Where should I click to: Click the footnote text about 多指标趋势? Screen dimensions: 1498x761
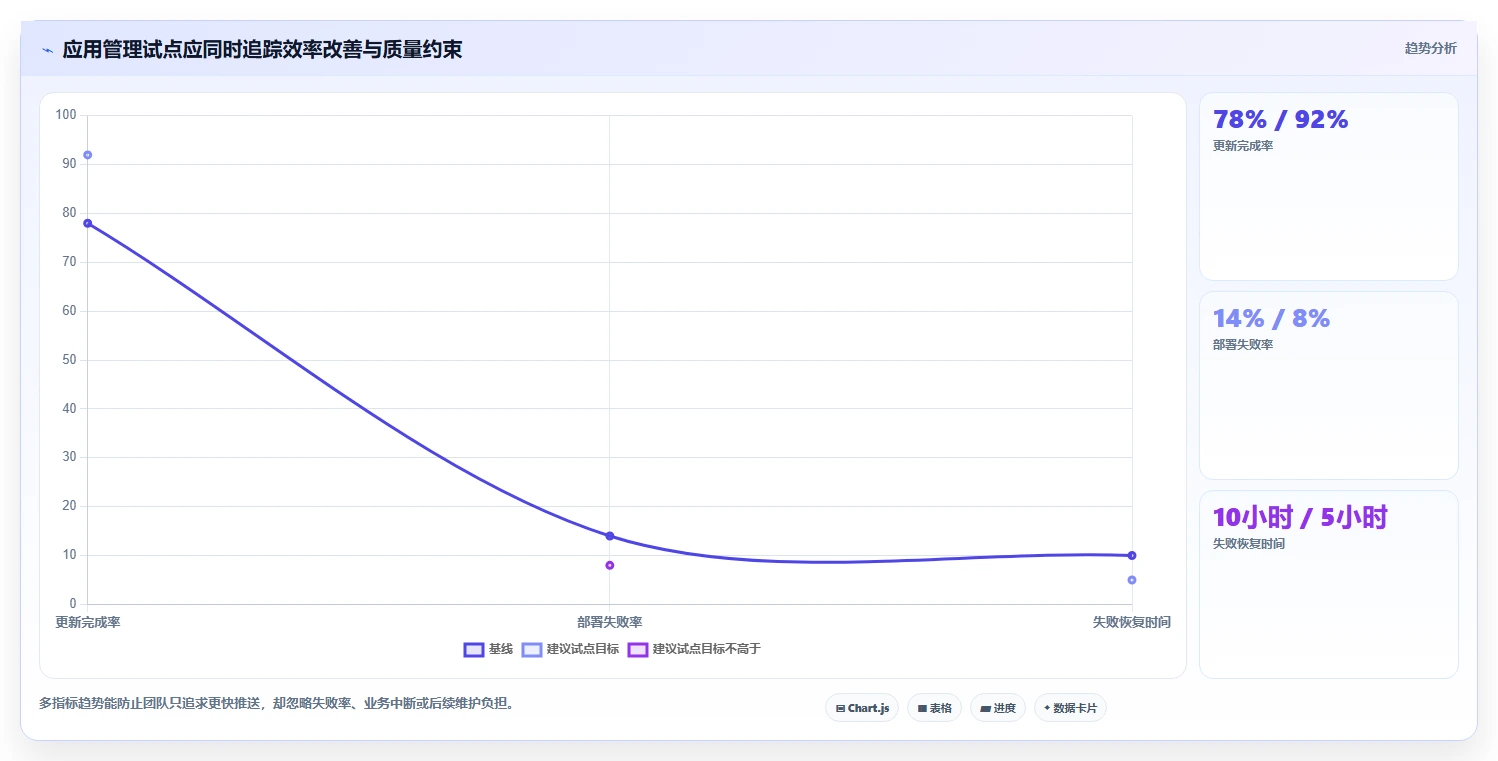[x=279, y=703]
